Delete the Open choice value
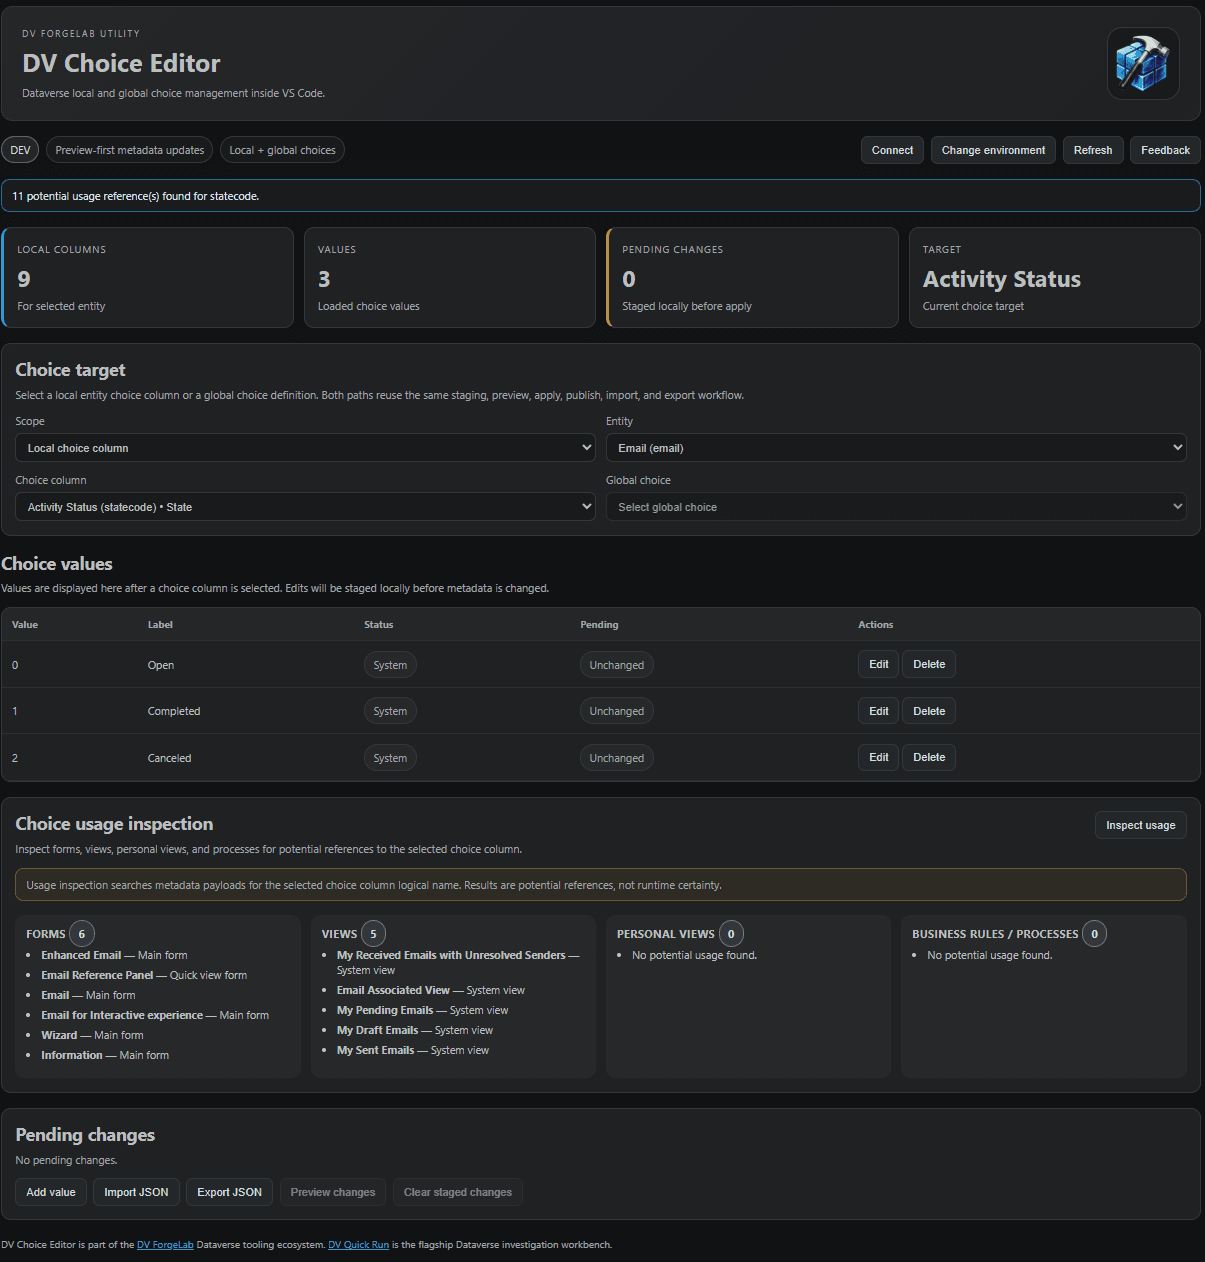The height and width of the screenshot is (1262, 1205). [x=929, y=664]
